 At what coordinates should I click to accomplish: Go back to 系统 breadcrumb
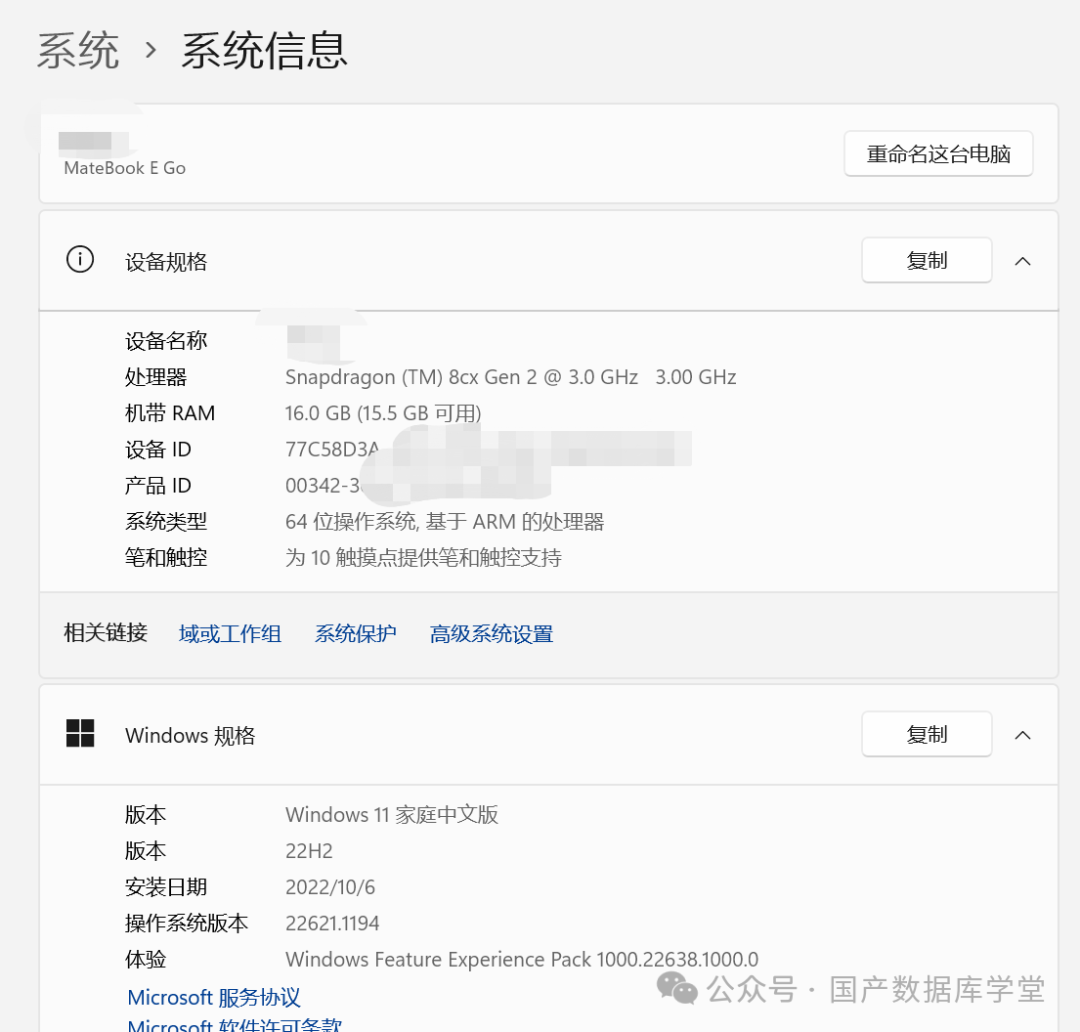[x=78, y=50]
